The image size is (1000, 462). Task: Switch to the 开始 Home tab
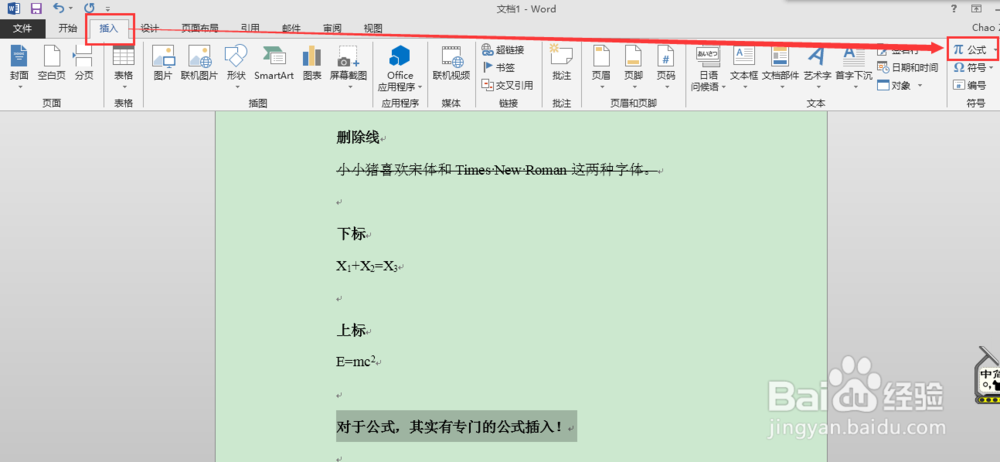tap(68, 28)
